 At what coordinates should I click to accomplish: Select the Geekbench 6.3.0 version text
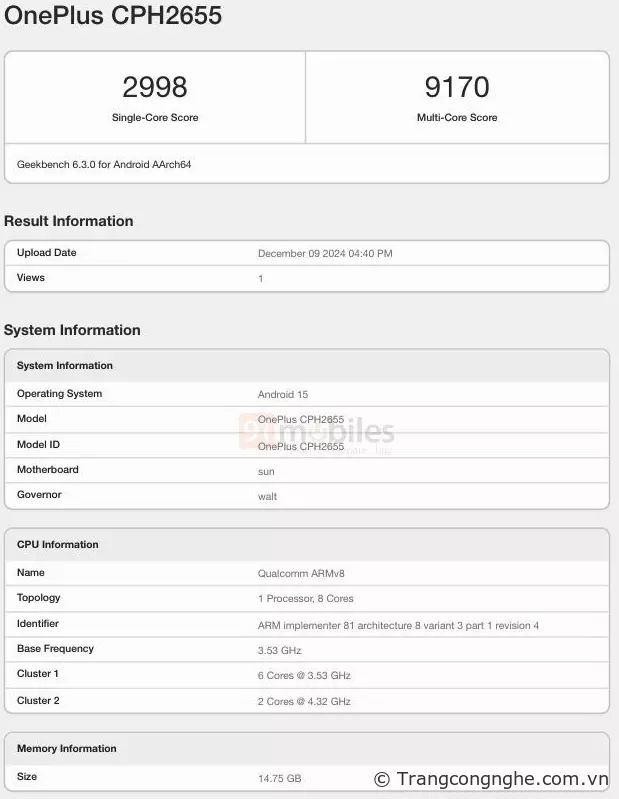click(104, 164)
